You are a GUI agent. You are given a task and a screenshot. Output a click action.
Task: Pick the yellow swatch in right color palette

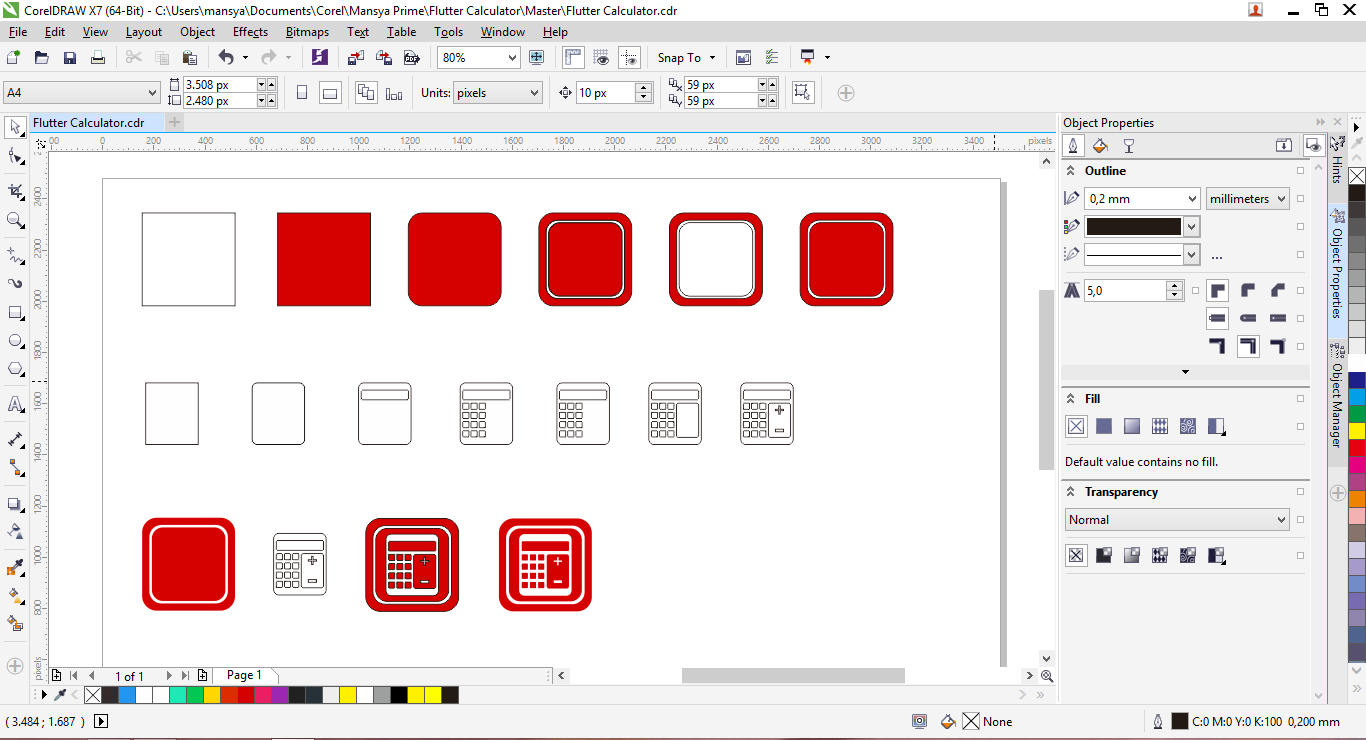coord(1357,431)
